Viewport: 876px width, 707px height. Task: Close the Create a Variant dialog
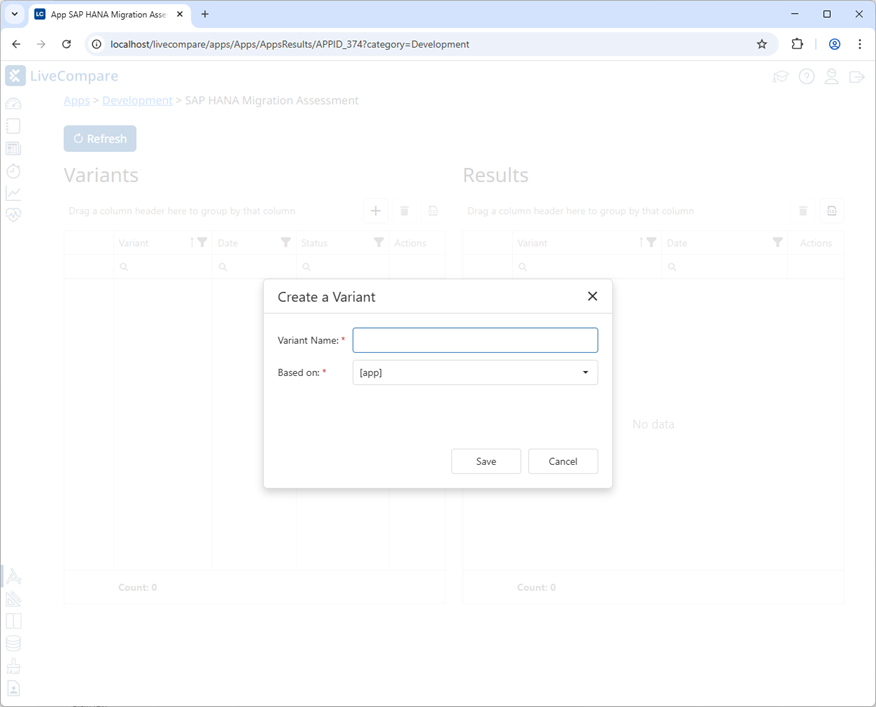coord(592,296)
